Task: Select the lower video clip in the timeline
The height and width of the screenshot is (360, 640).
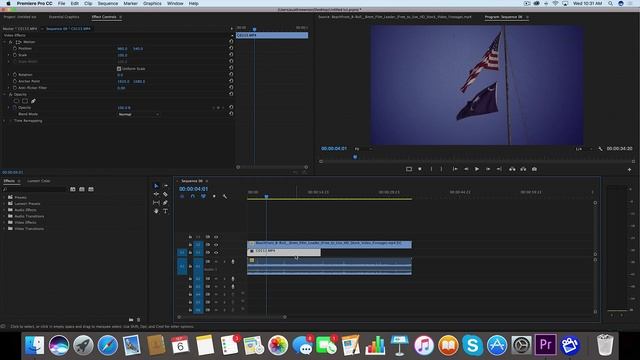Action: [x=284, y=252]
